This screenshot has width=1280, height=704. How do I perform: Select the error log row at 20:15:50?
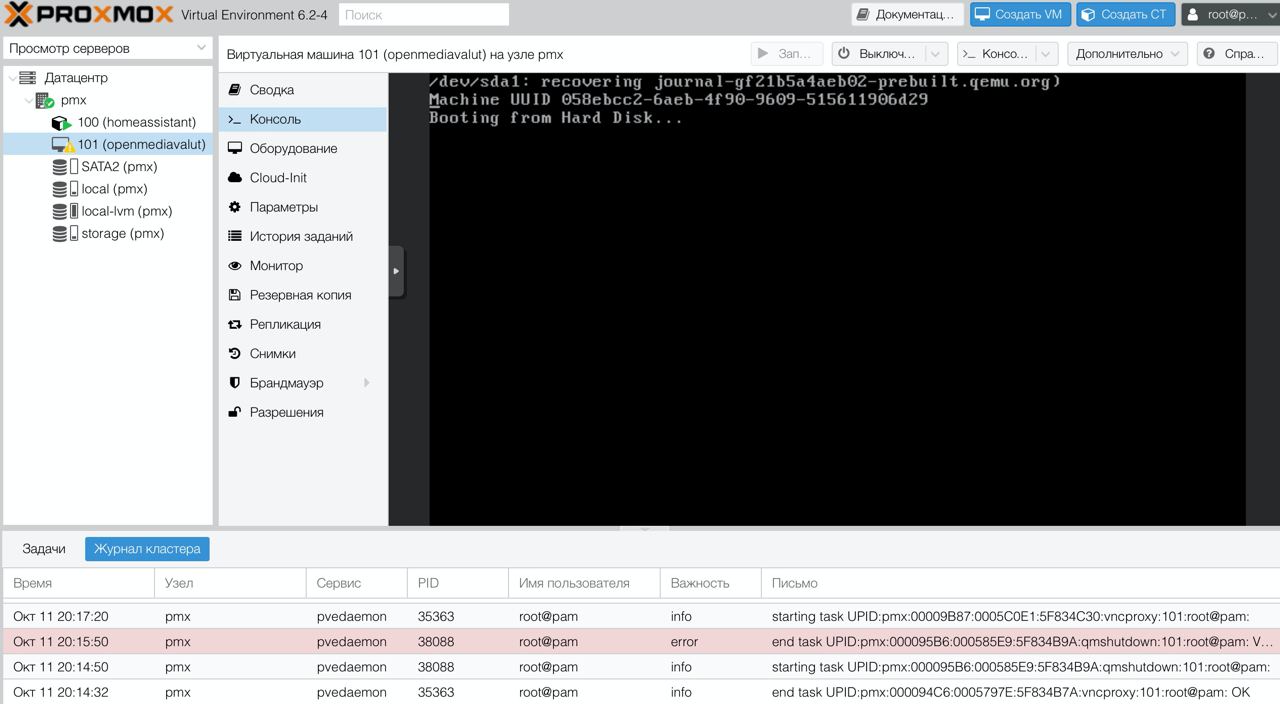pos(640,642)
